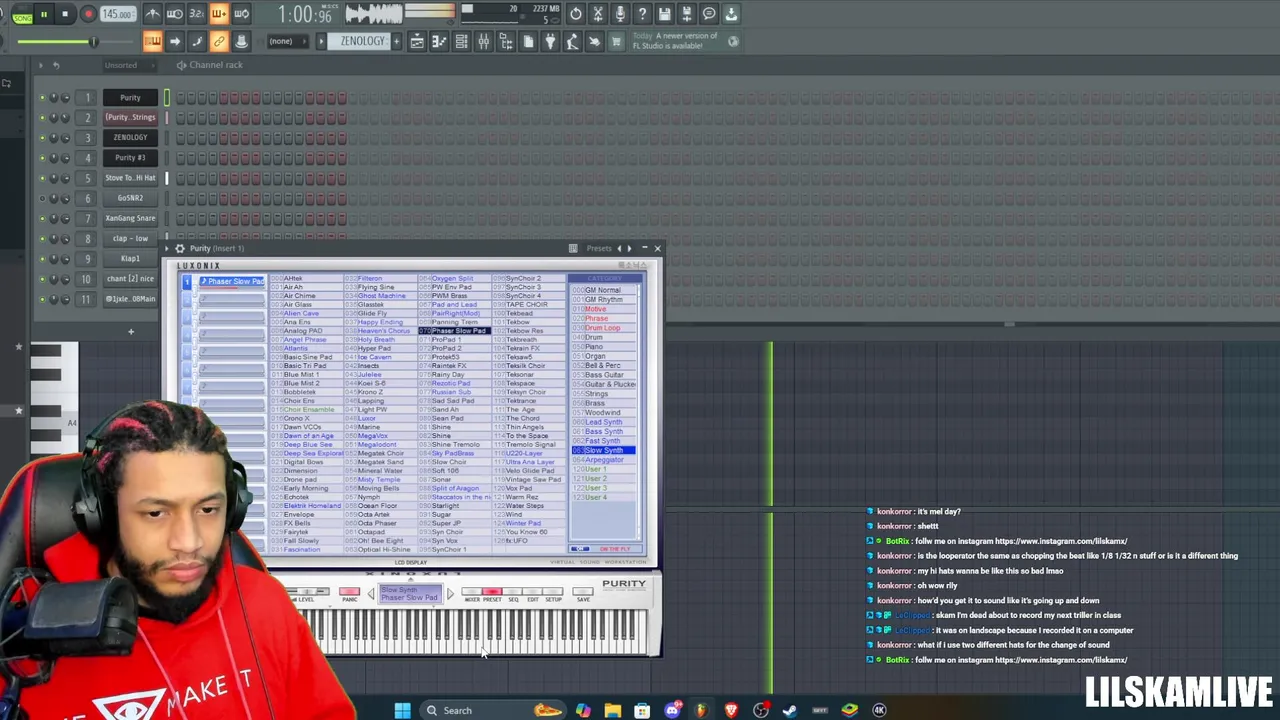
Task: Toggle Song mode in the transport
Action: (x=22, y=14)
